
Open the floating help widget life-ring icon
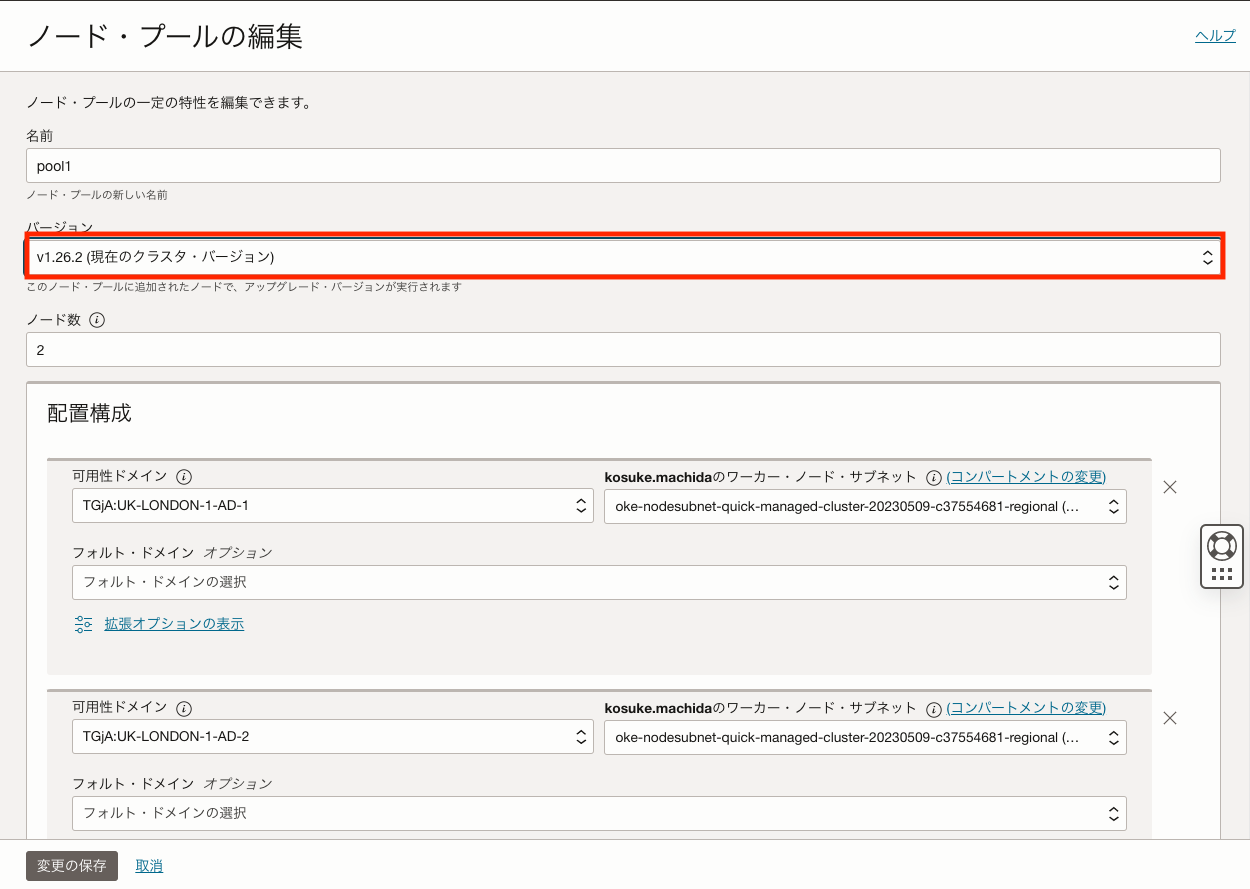pos(1221,546)
